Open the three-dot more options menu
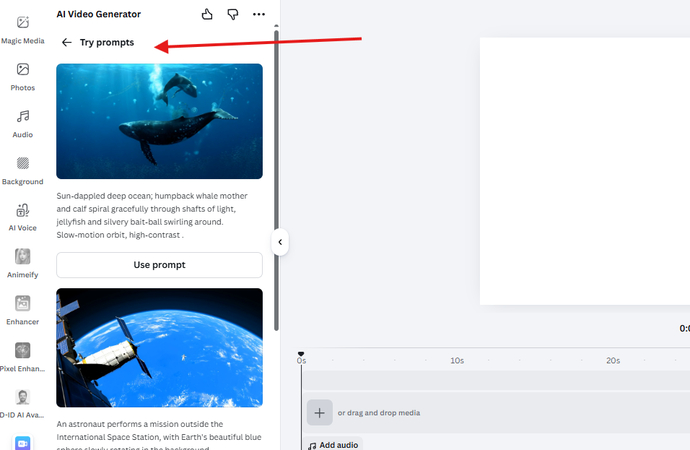 (x=259, y=14)
